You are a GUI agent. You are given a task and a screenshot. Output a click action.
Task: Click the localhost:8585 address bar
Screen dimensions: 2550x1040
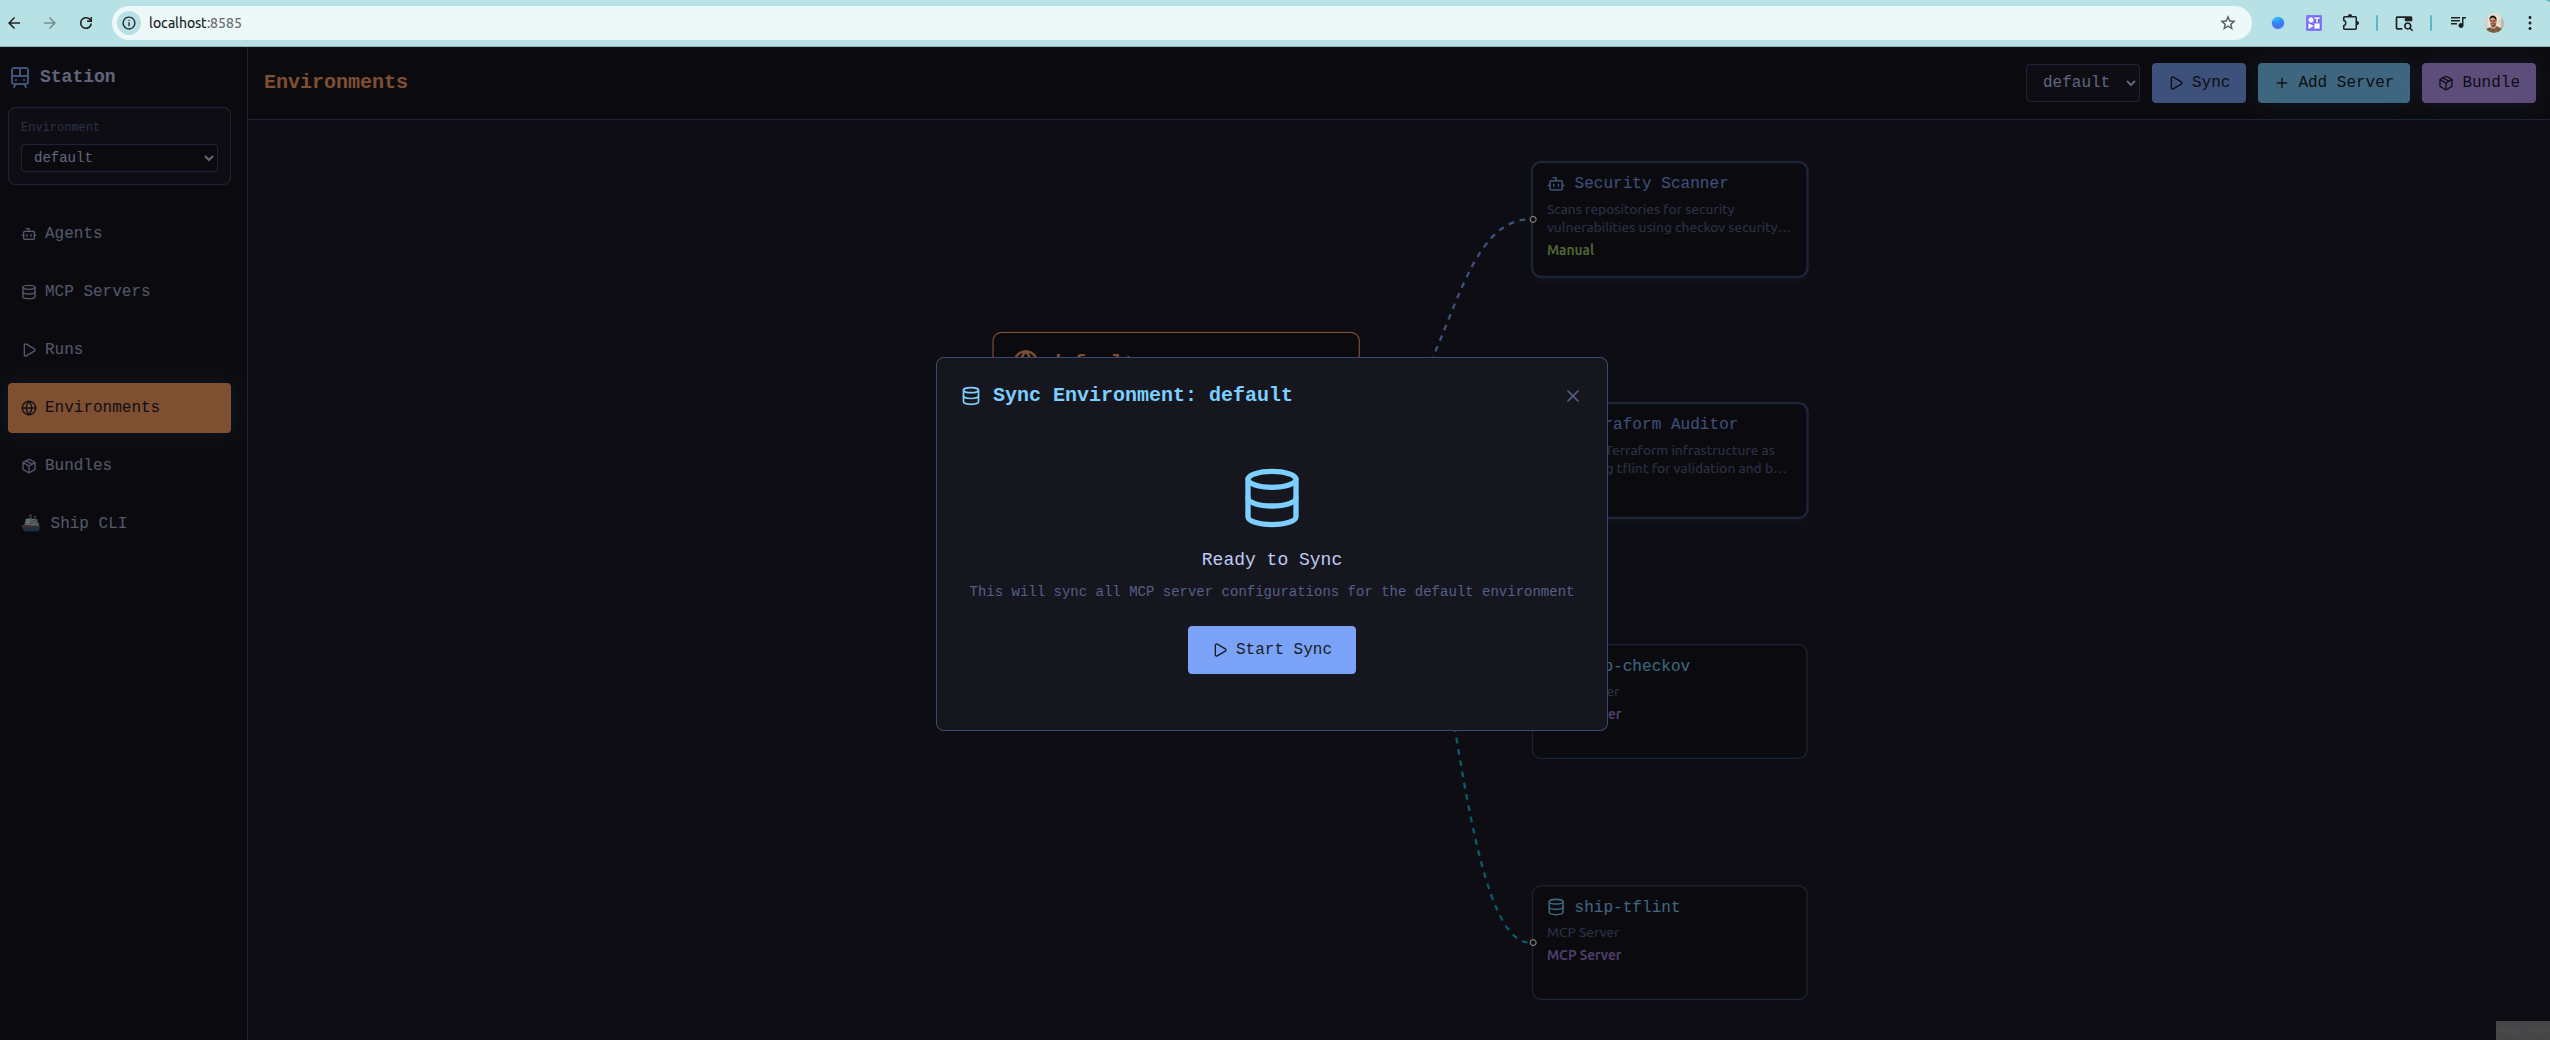[1182, 23]
